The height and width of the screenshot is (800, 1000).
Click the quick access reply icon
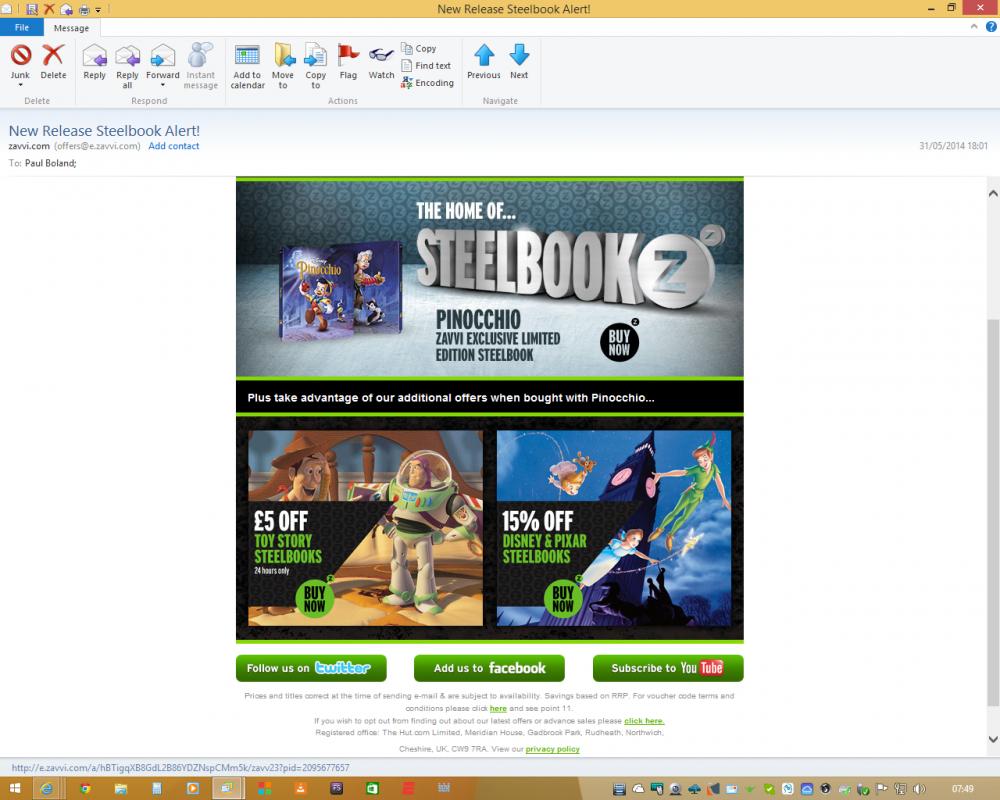[66, 9]
